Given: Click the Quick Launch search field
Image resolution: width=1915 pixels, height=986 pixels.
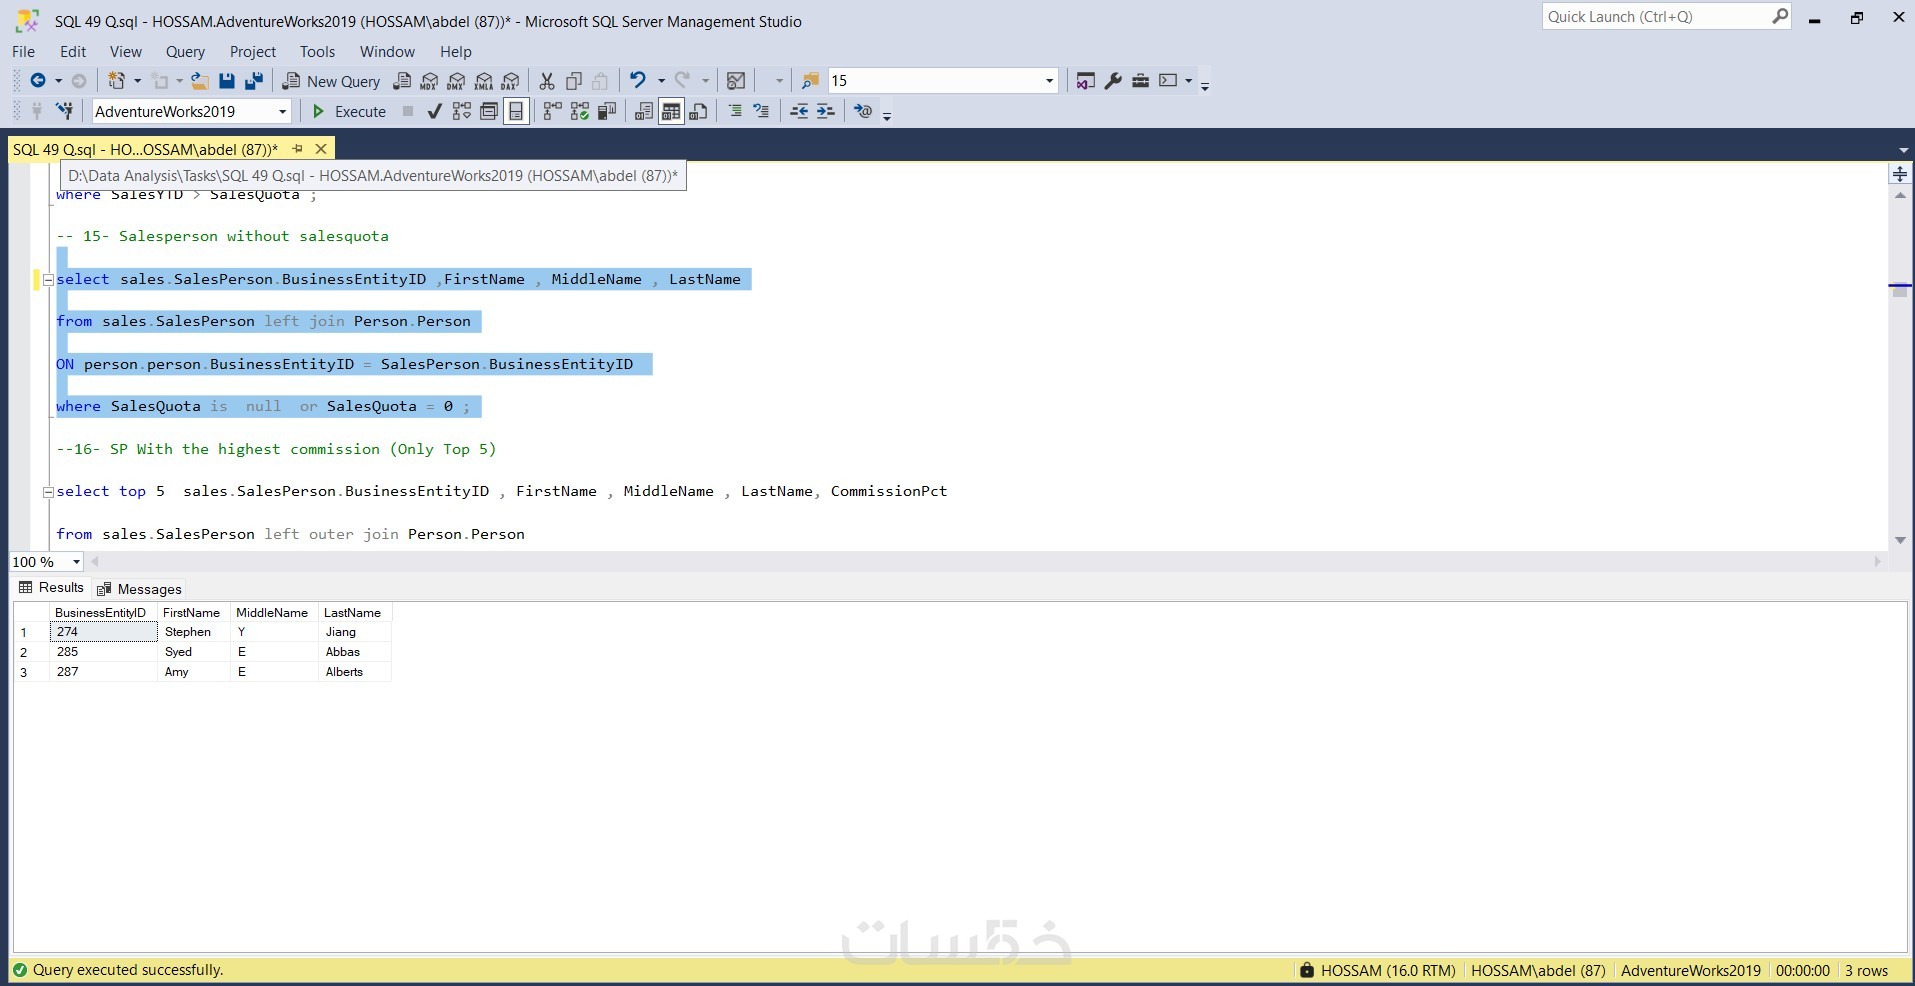Looking at the screenshot, I should (x=1667, y=17).
